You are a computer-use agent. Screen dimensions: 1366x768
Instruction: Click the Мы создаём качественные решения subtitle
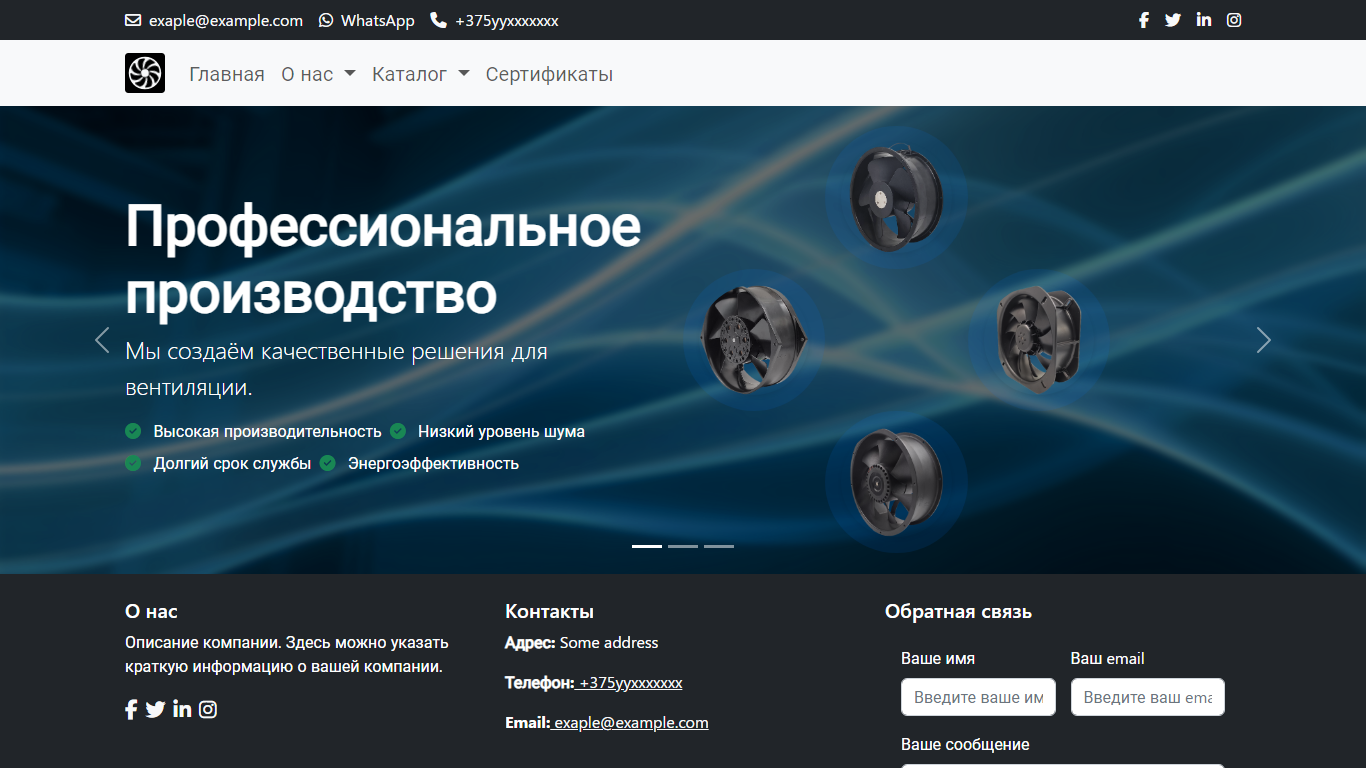(337, 369)
